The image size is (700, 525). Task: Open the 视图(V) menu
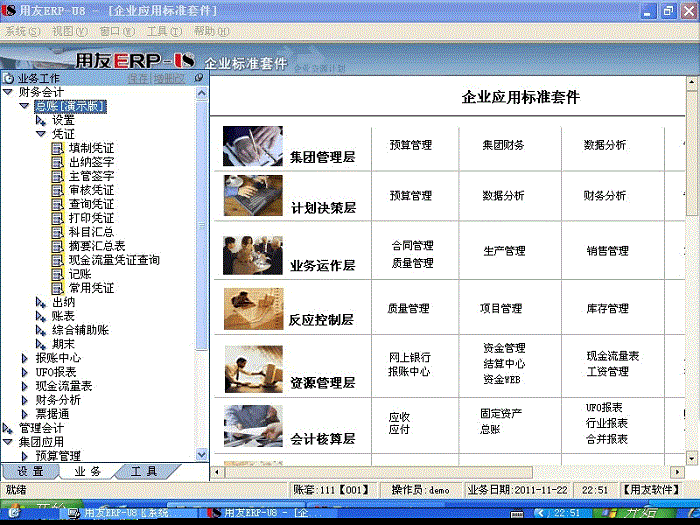click(x=70, y=31)
